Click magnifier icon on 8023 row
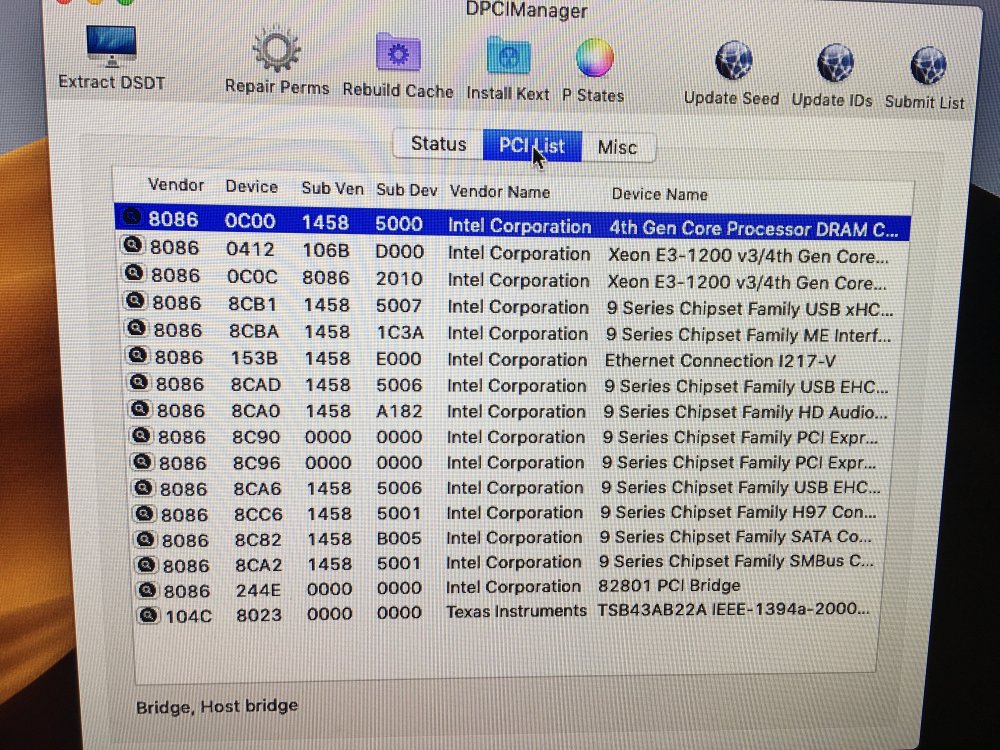1000x750 pixels. tap(149, 615)
